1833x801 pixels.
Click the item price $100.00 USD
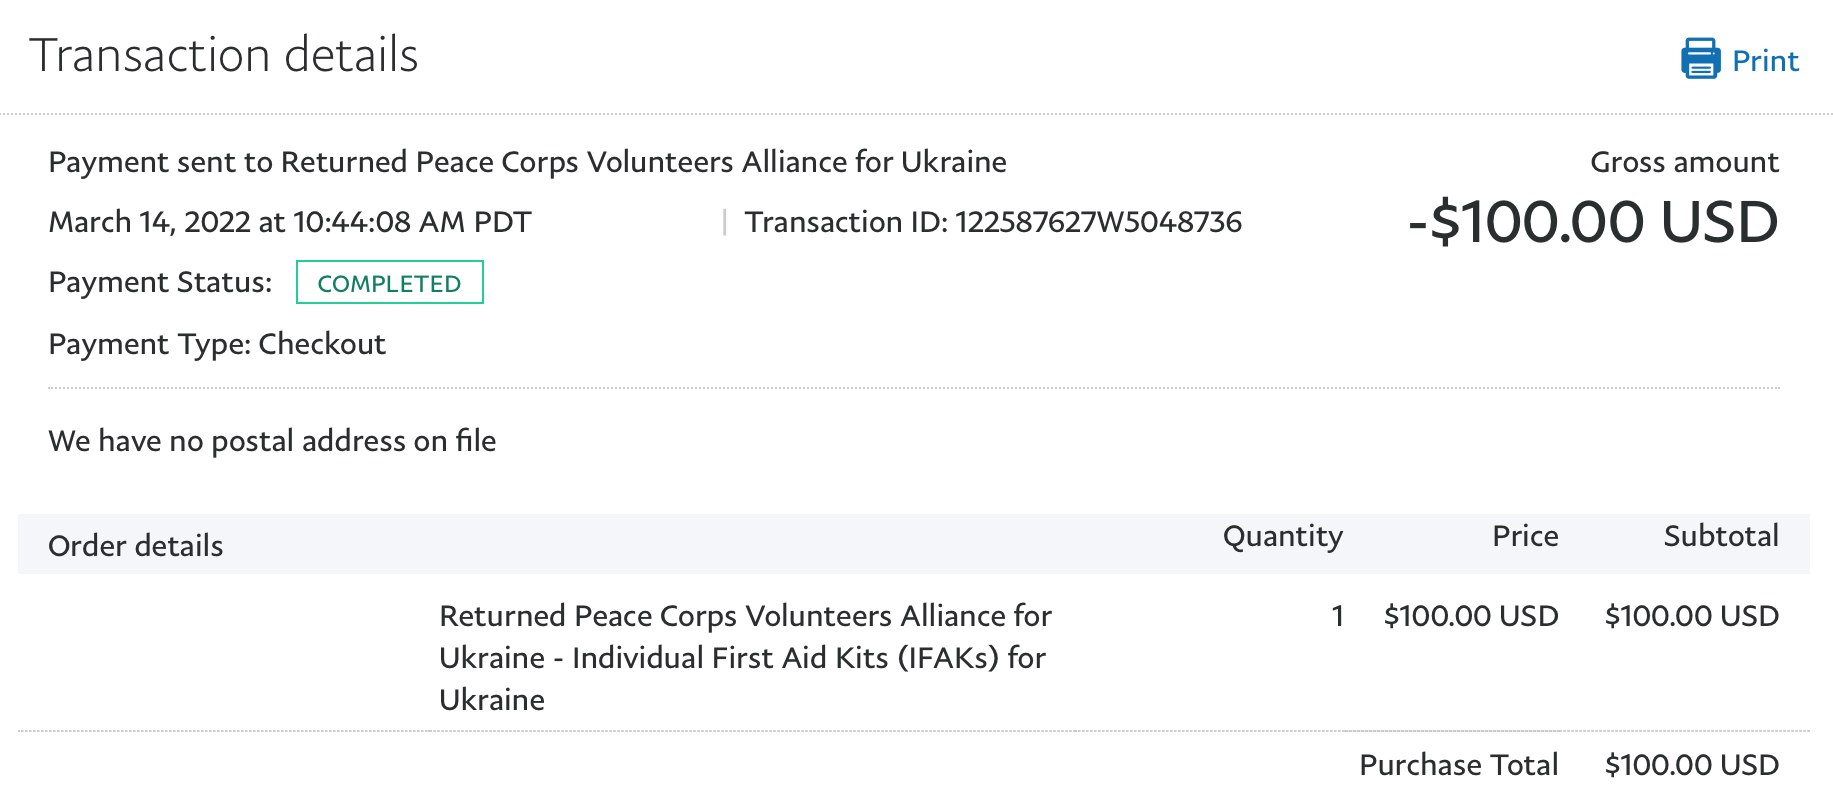point(1471,616)
